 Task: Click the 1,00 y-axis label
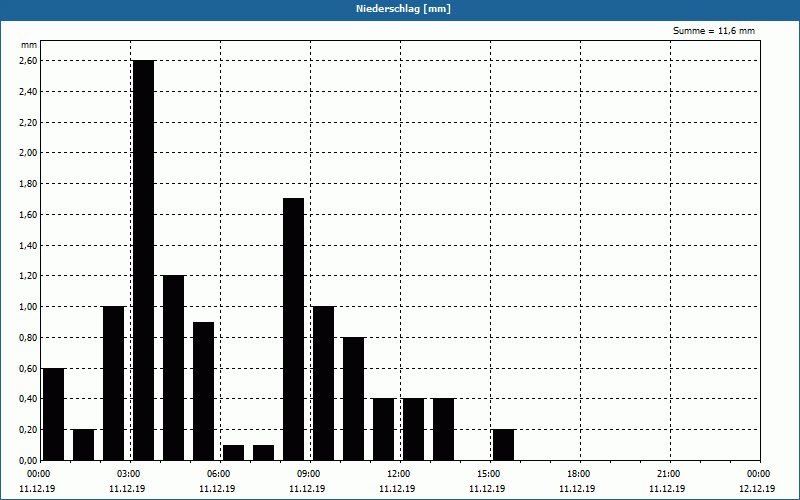[28, 307]
